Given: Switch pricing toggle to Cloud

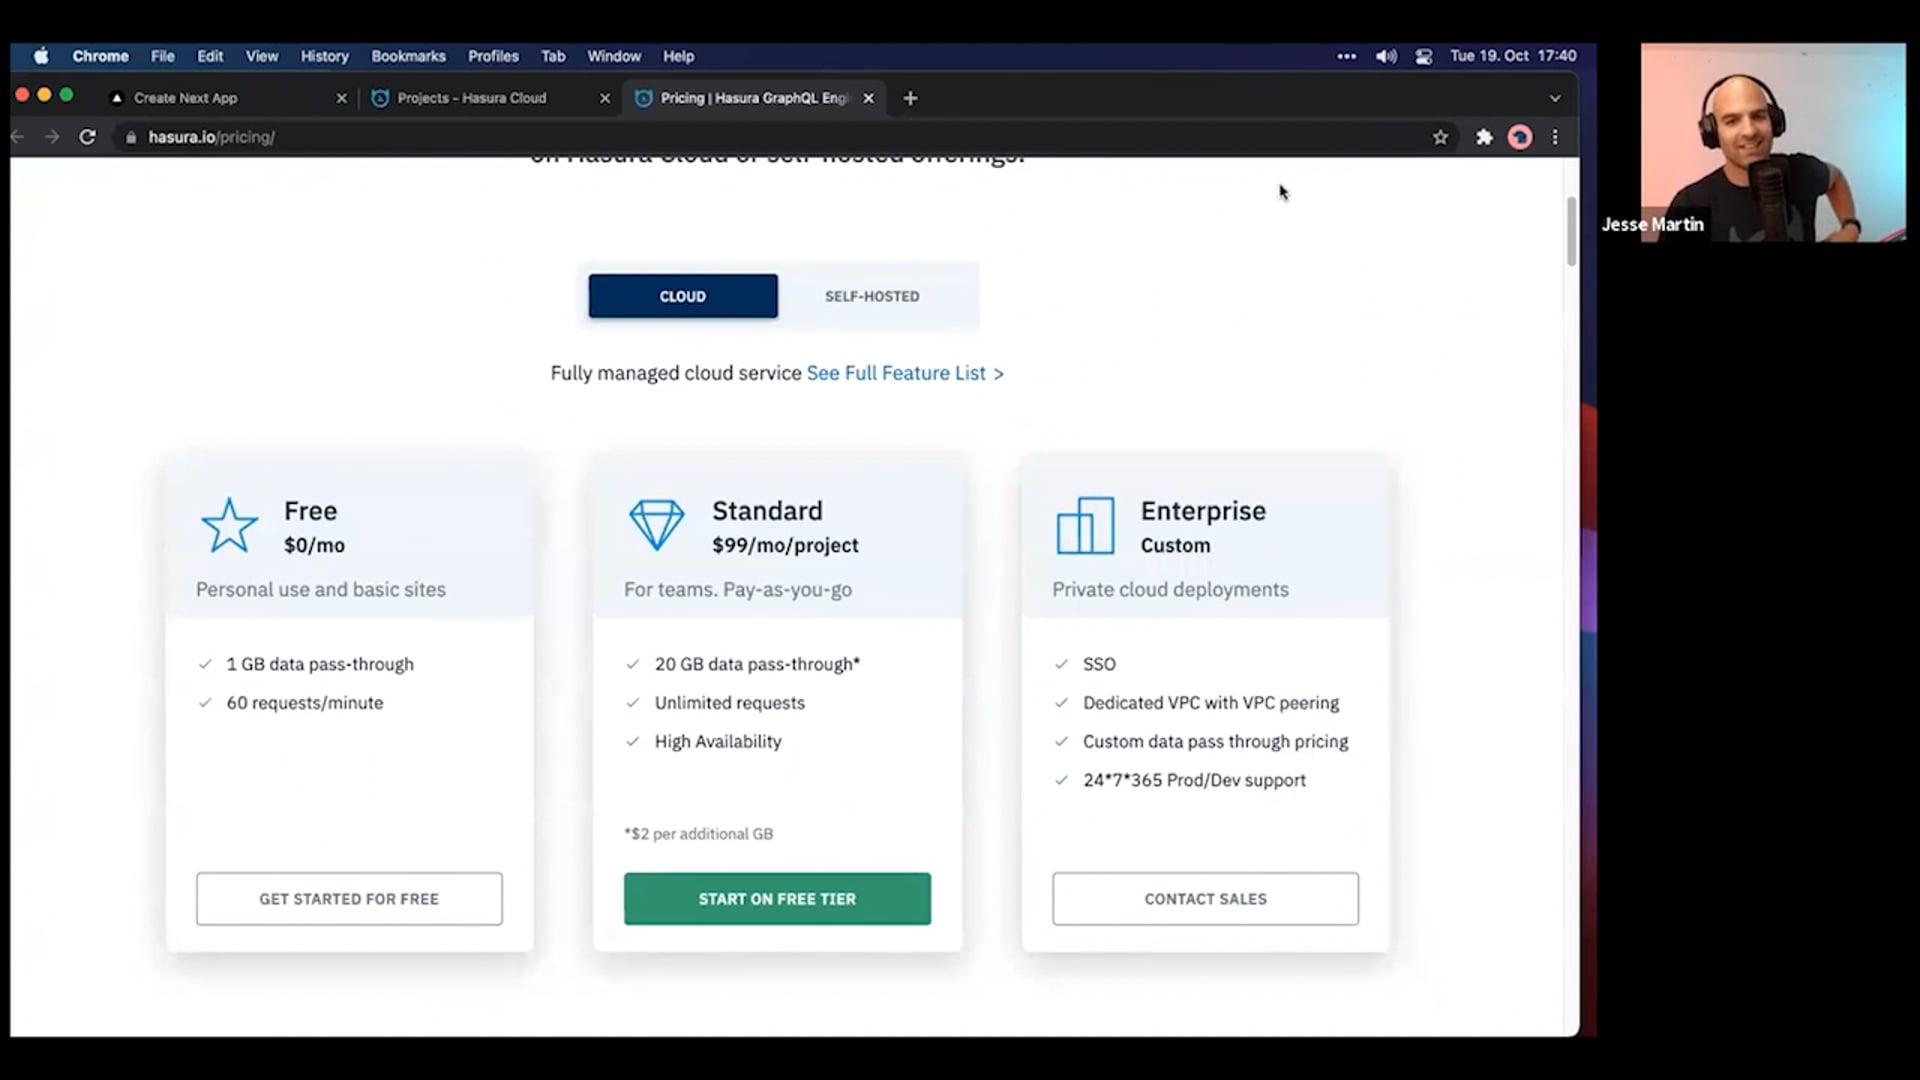Looking at the screenshot, I should click(x=683, y=296).
